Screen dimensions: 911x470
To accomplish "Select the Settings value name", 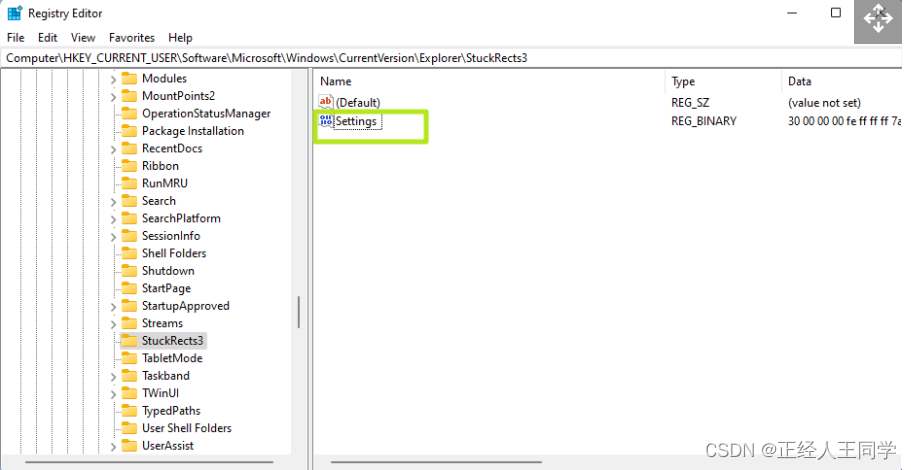I will pyautogui.click(x=356, y=121).
